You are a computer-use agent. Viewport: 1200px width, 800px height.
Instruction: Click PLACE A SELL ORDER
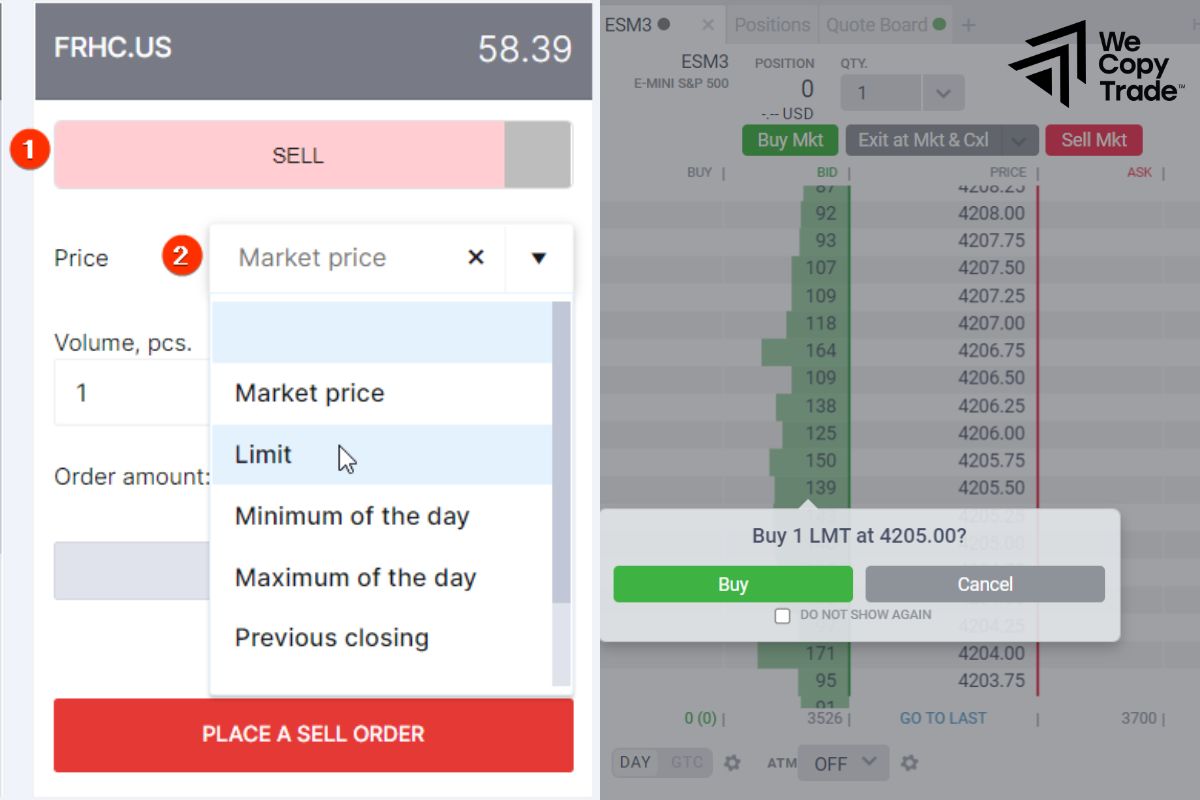click(313, 734)
